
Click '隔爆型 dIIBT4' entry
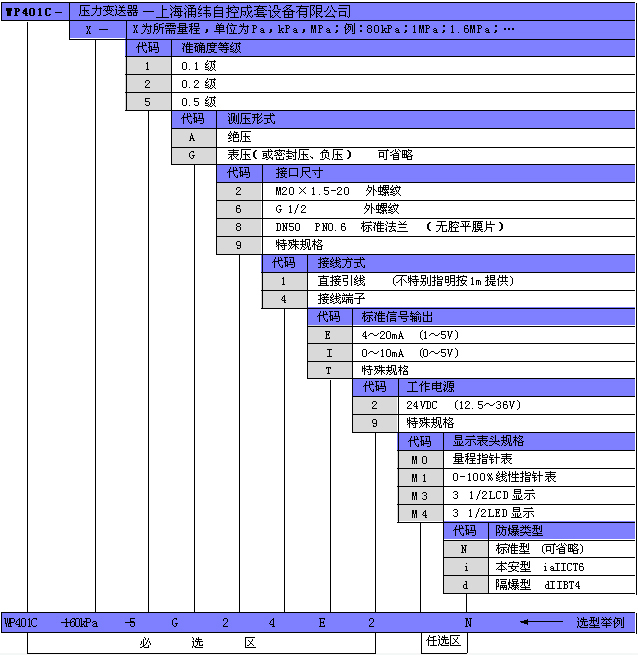pyautogui.click(x=538, y=585)
